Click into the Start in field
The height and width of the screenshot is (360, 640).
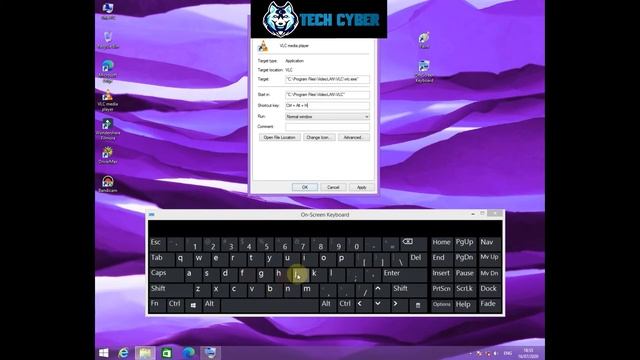pyautogui.click(x=327, y=95)
